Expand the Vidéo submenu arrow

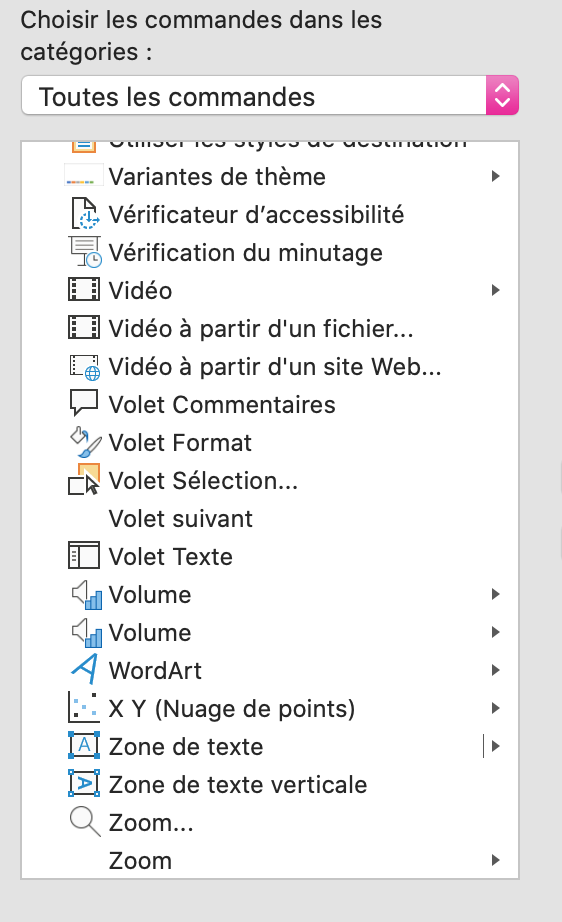[x=496, y=290]
